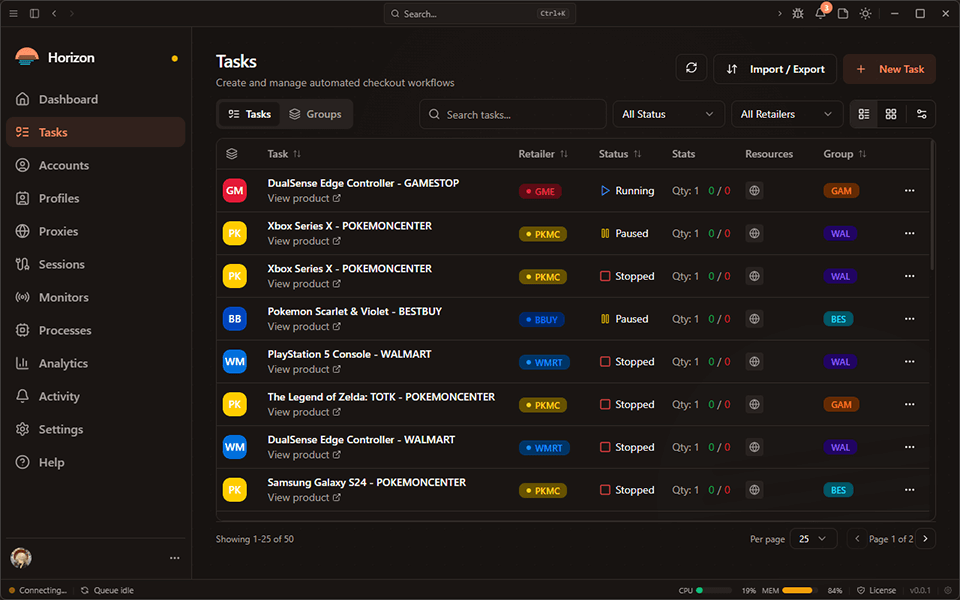This screenshot has width=960, height=600.
Task: Go to previous page arrow
Action: tap(857, 539)
